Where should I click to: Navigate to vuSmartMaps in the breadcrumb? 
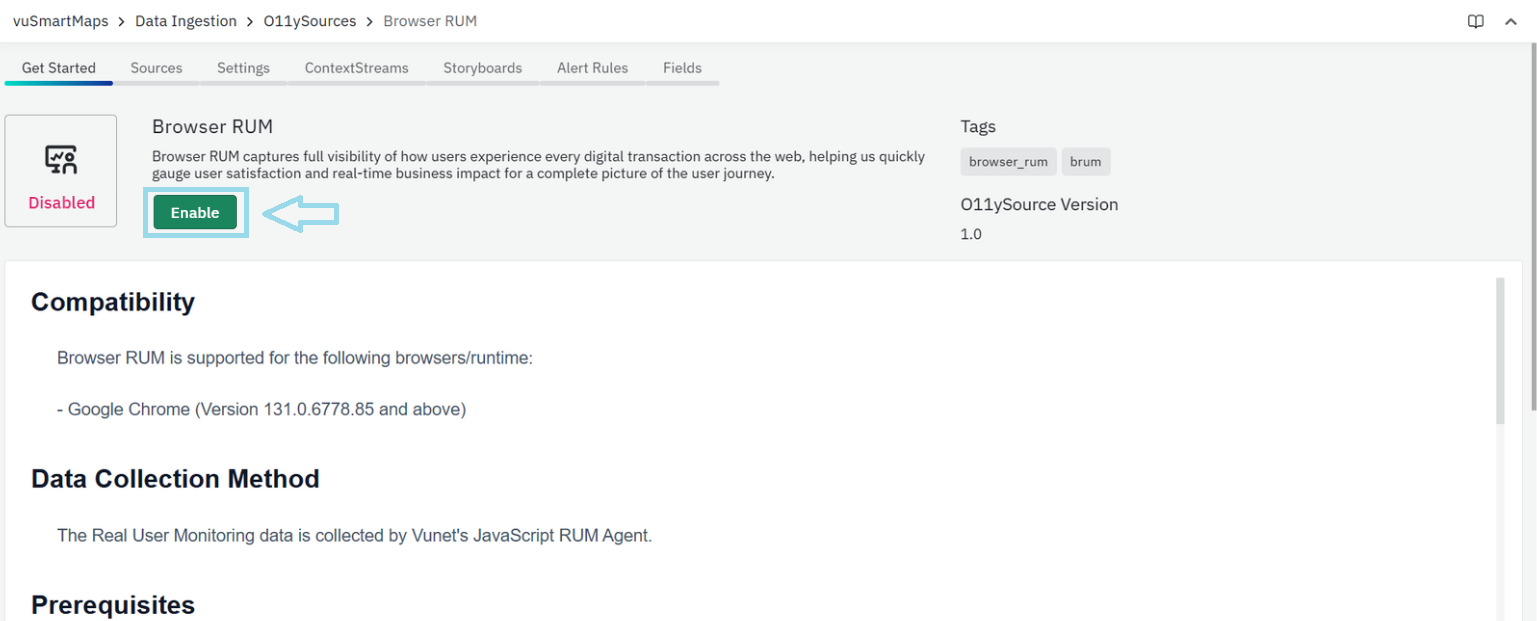tap(60, 21)
